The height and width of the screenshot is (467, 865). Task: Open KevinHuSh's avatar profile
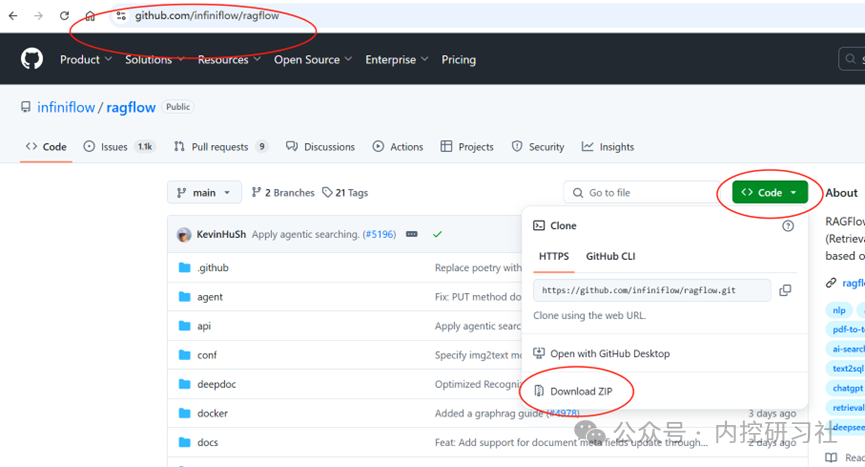point(184,234)
